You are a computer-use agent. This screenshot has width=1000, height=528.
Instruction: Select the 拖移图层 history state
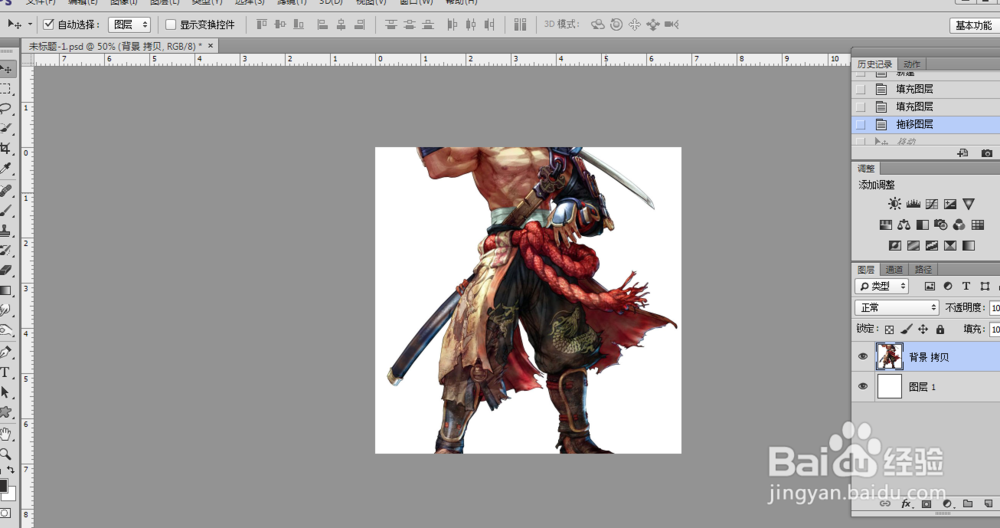coord(926,124)
